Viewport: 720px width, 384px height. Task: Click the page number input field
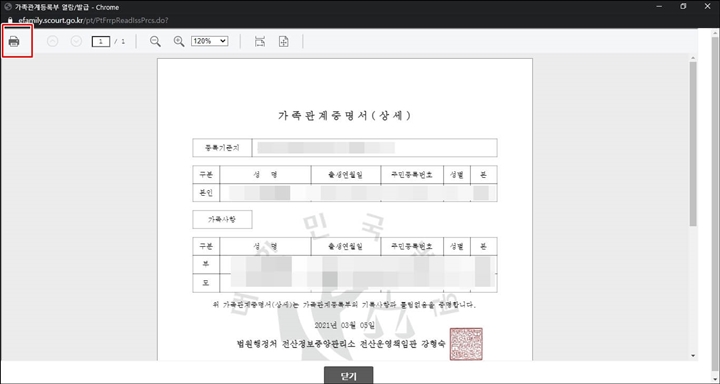pyautogui.click(x=101, y=41)
